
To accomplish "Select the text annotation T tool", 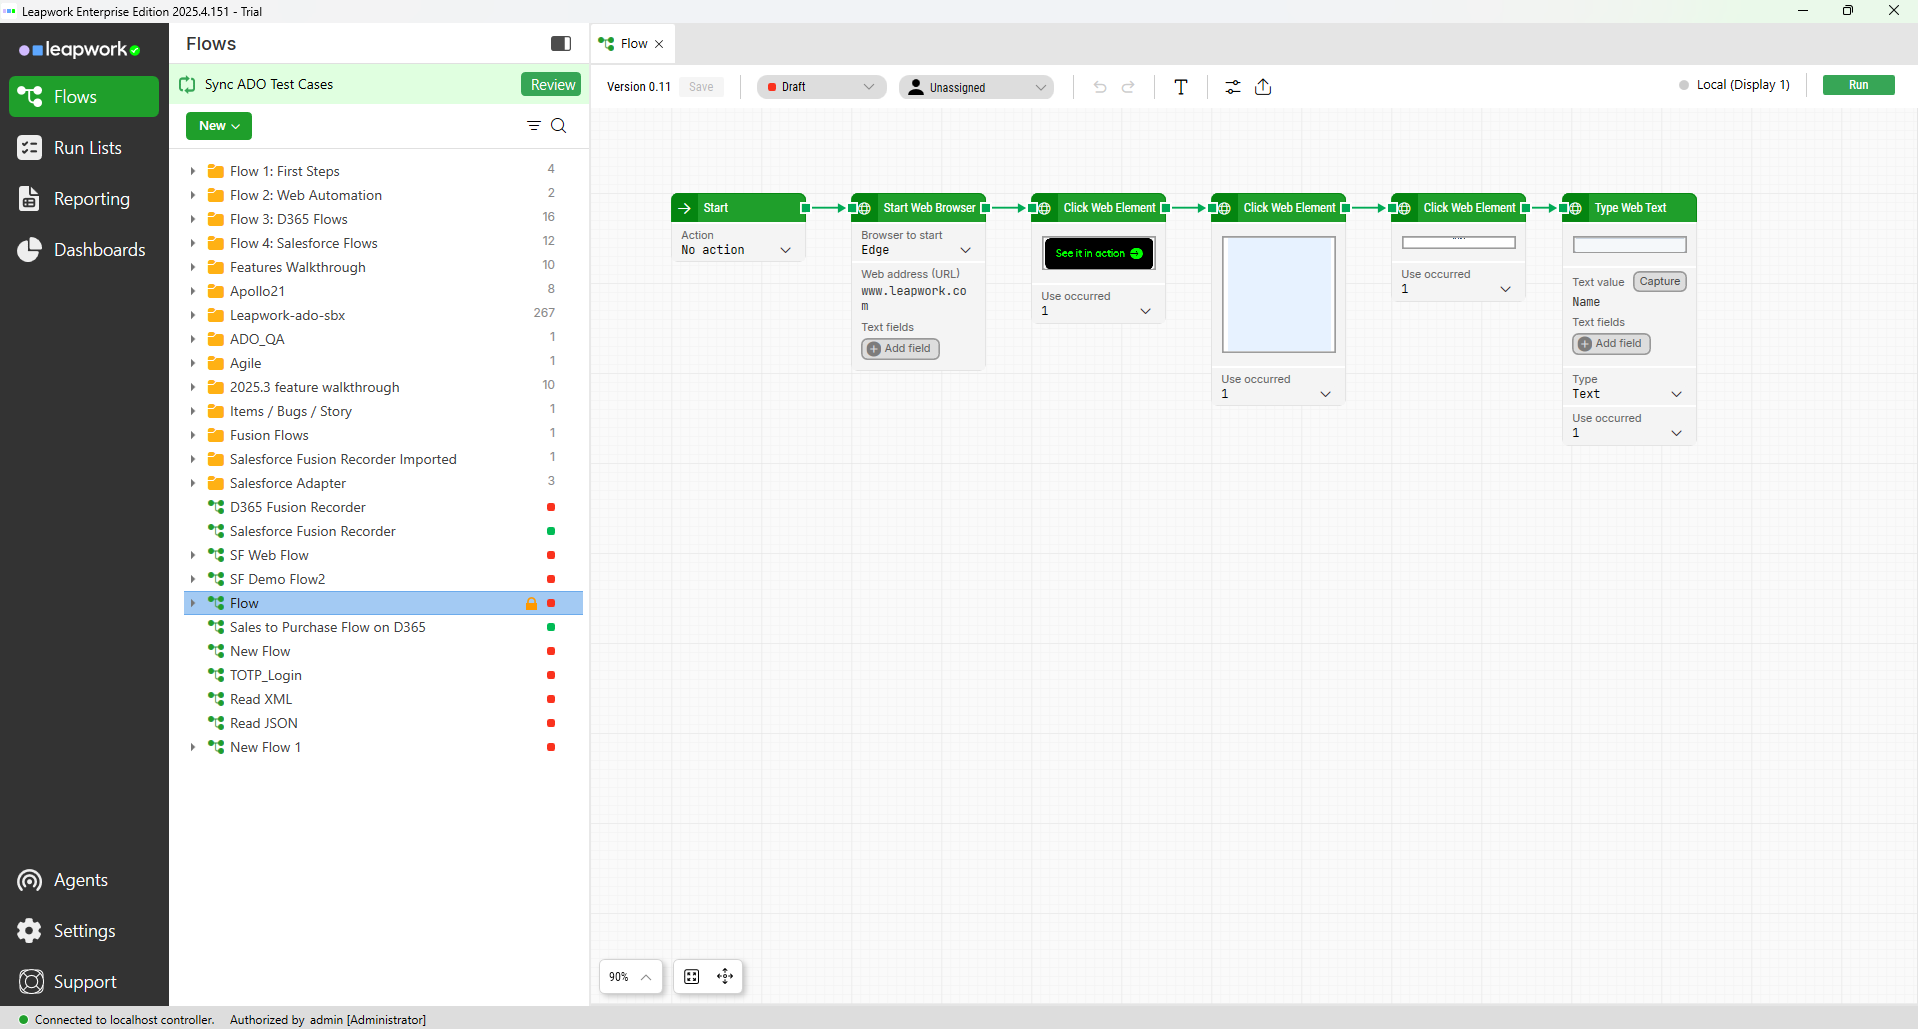I will click(1180, 87).
